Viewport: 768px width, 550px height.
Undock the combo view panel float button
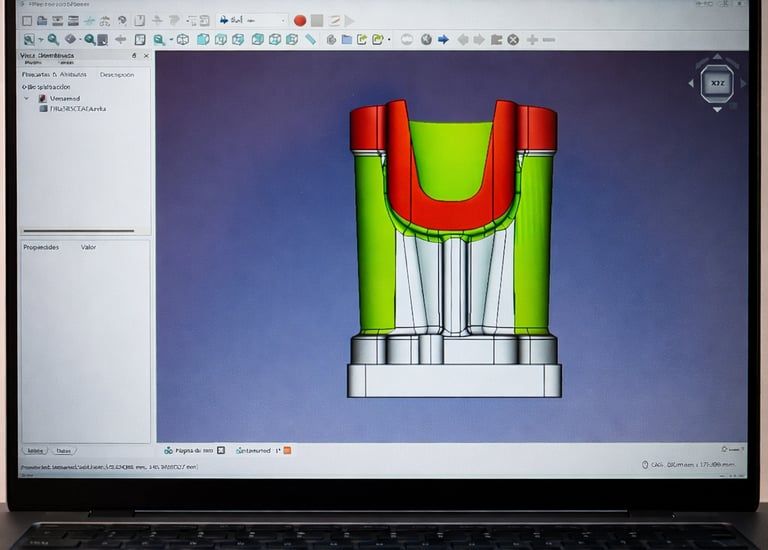click(x=134, y=56)
